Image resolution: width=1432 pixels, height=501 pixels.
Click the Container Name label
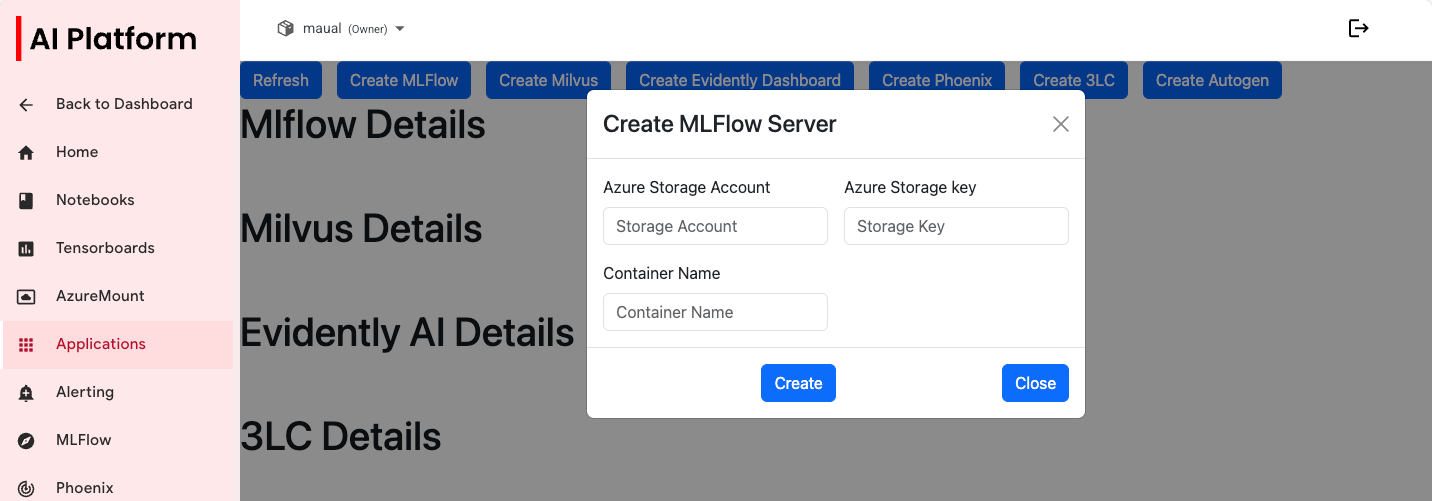click(662, 273)
